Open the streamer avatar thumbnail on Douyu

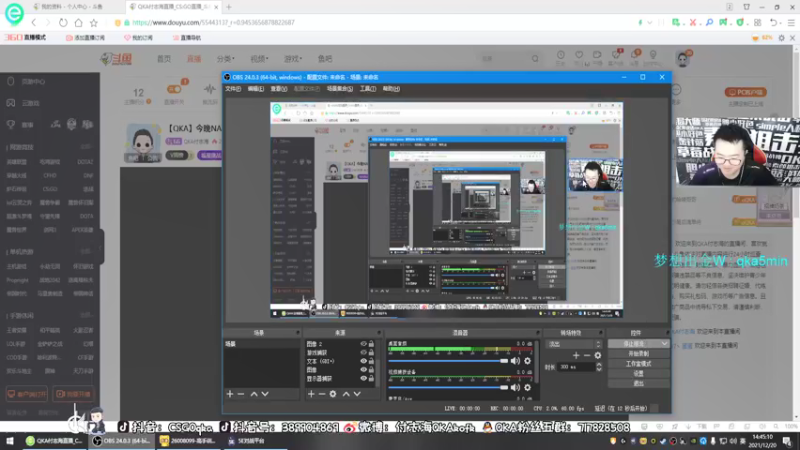coord(142,143)
